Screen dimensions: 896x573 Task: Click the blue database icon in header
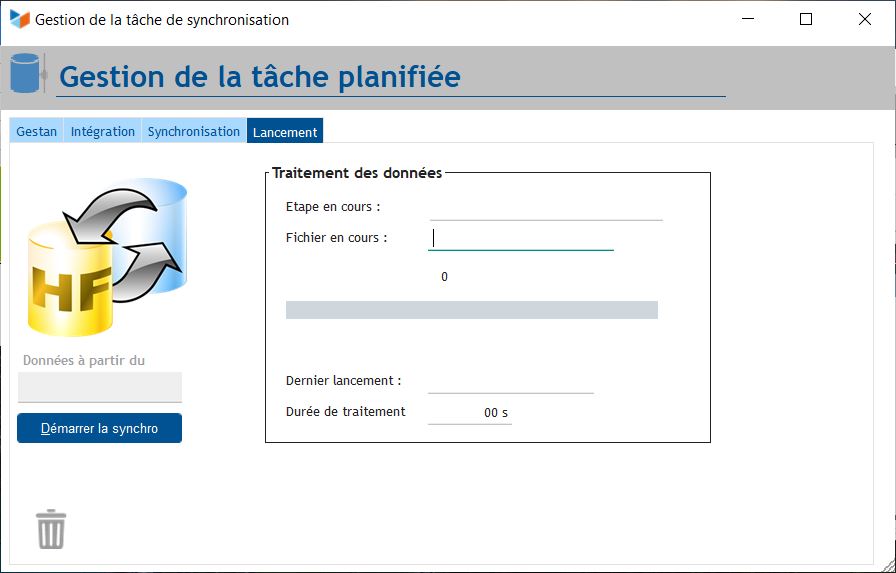click(x=27, y=74)
